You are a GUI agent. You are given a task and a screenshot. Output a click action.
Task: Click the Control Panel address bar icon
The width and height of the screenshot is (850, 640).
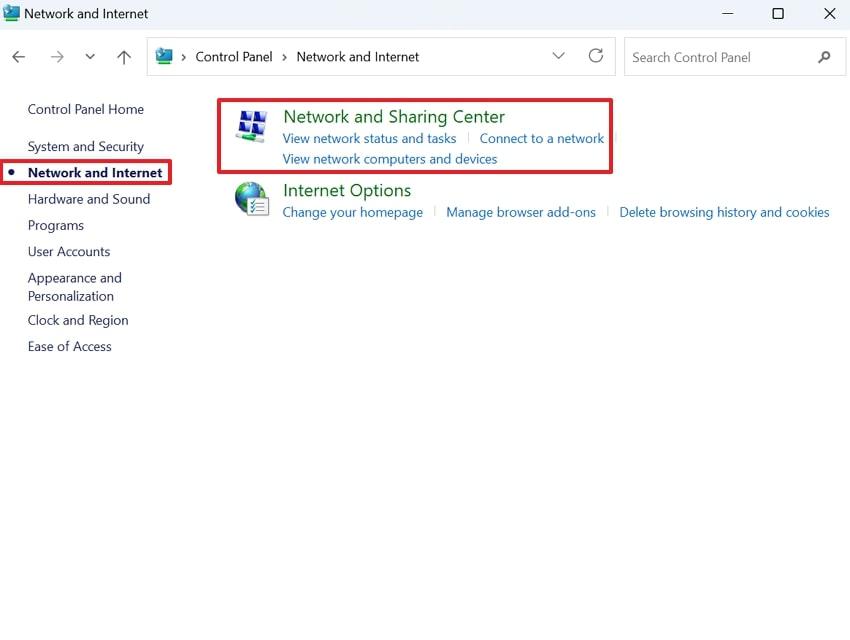[164, 56]
